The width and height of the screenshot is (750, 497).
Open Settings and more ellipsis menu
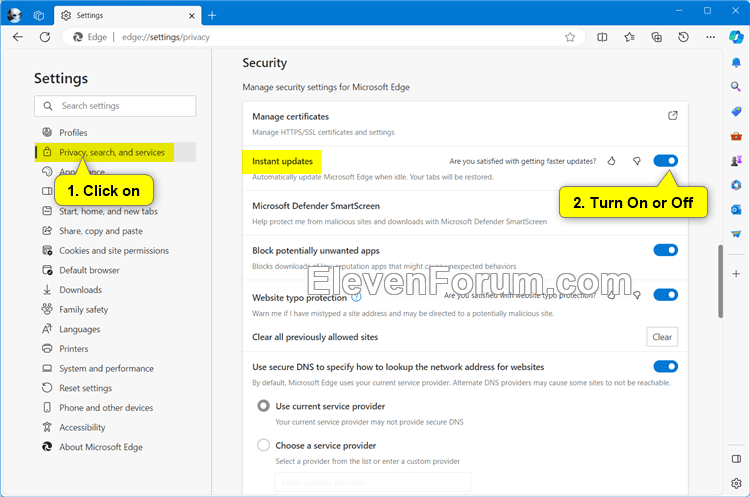click(711, 37)
